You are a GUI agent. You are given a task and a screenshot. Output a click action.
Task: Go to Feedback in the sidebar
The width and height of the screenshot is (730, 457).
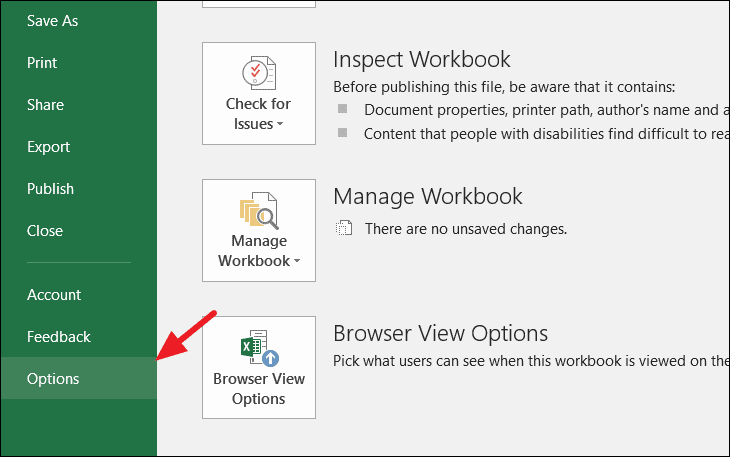(x=58, y=337)
